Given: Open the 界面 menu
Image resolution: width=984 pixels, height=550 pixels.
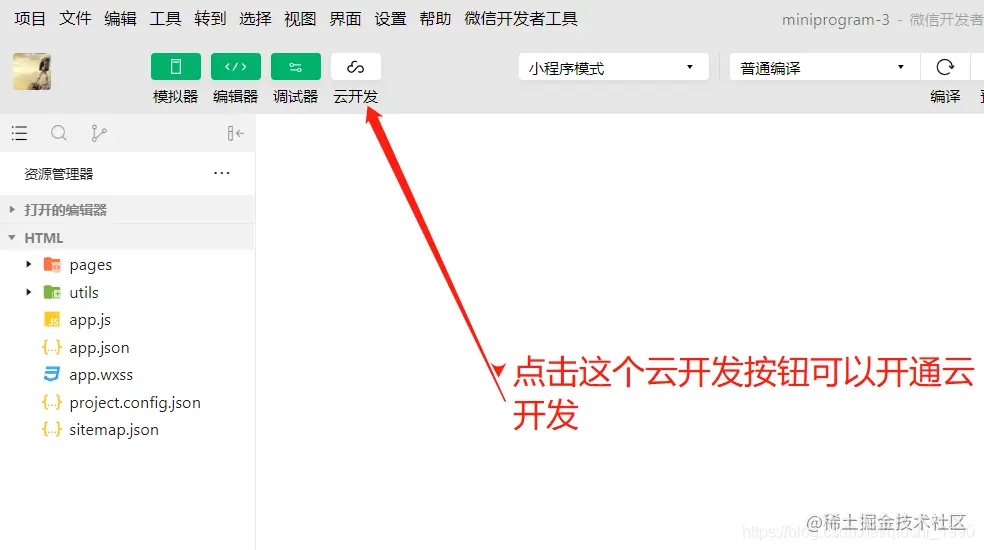Looking at the screenshot, I should click(x=345, y=19).
